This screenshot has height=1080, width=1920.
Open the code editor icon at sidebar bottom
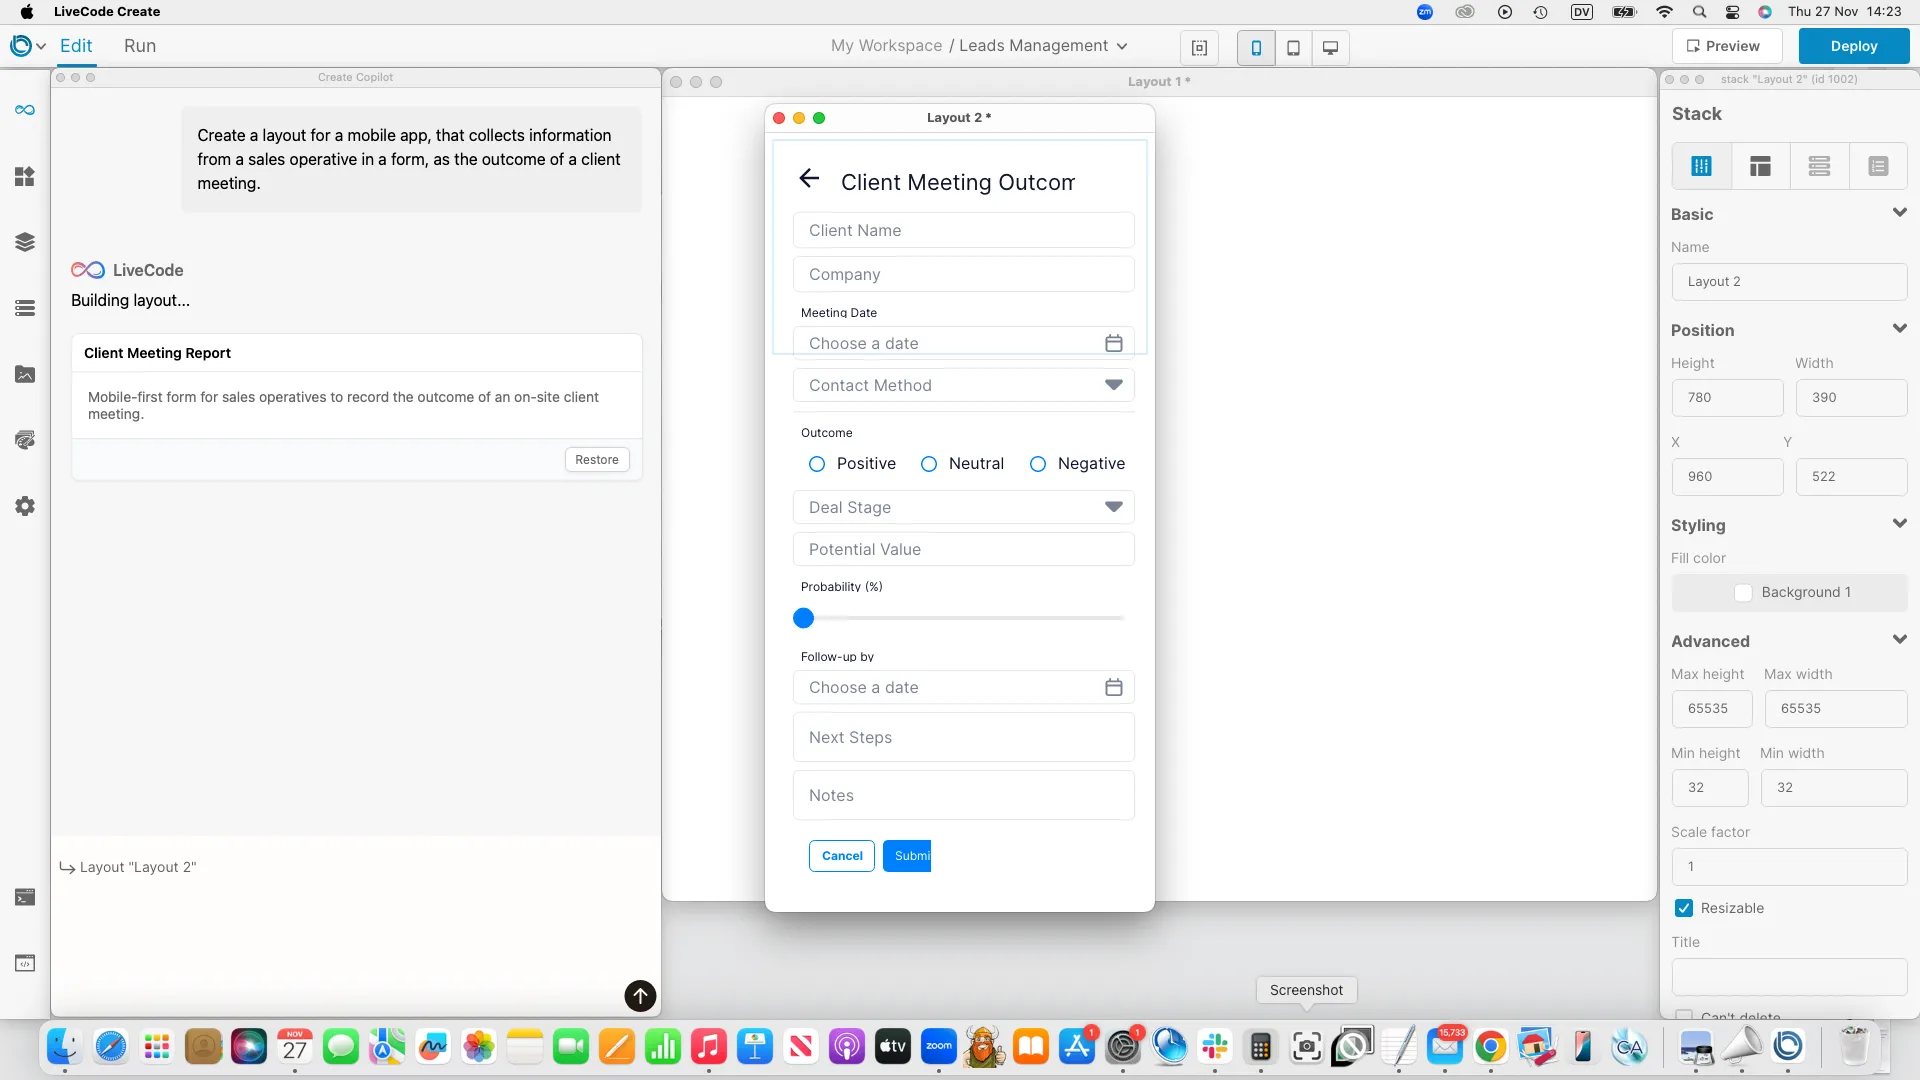[24, 963]
